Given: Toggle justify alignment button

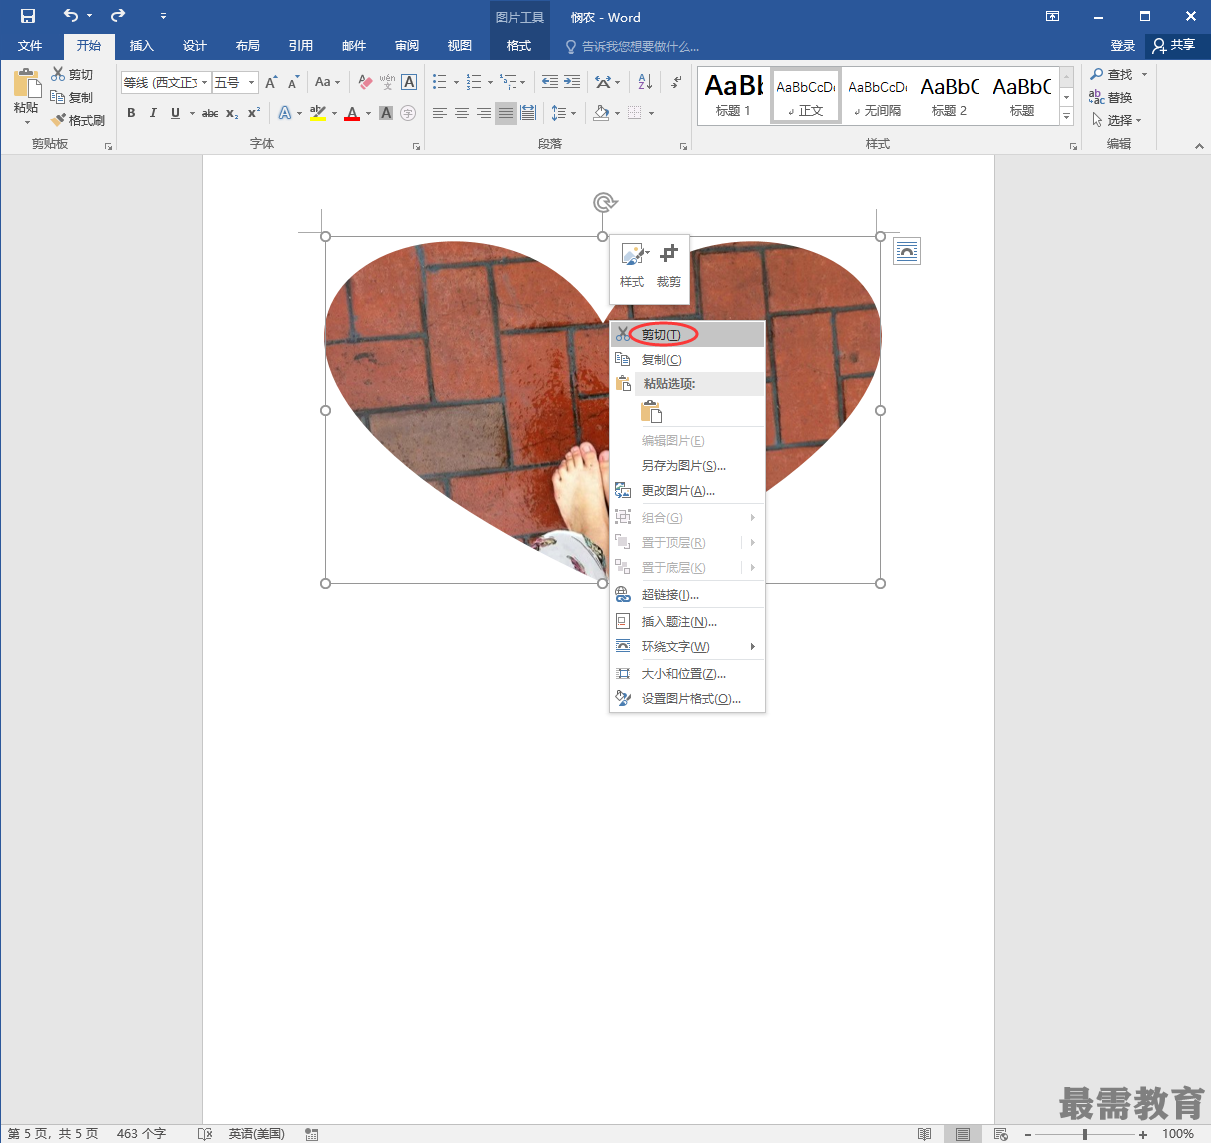Looking at the screenshot, I should click(x=506, y=113).
